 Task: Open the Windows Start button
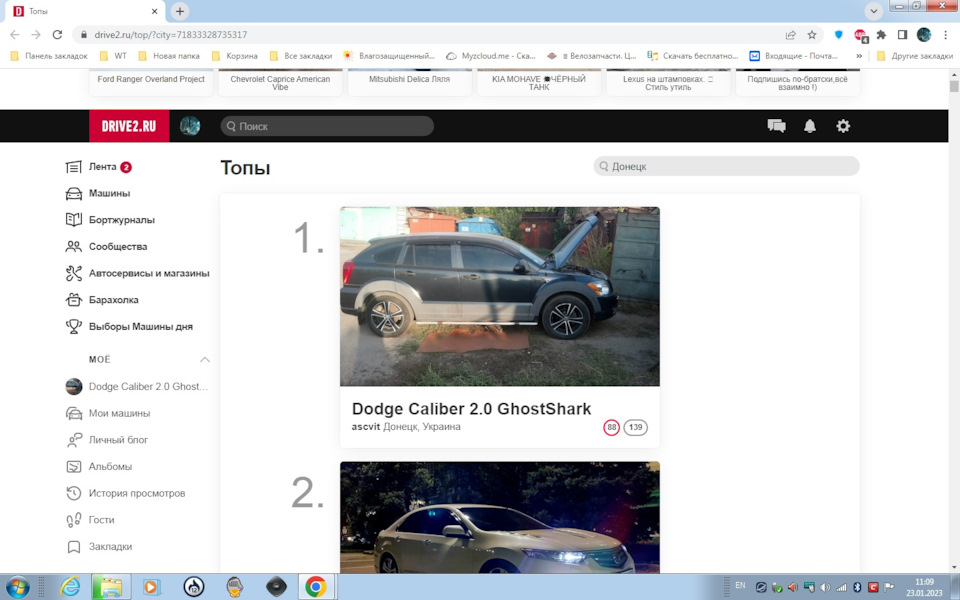tap(17, 587)
